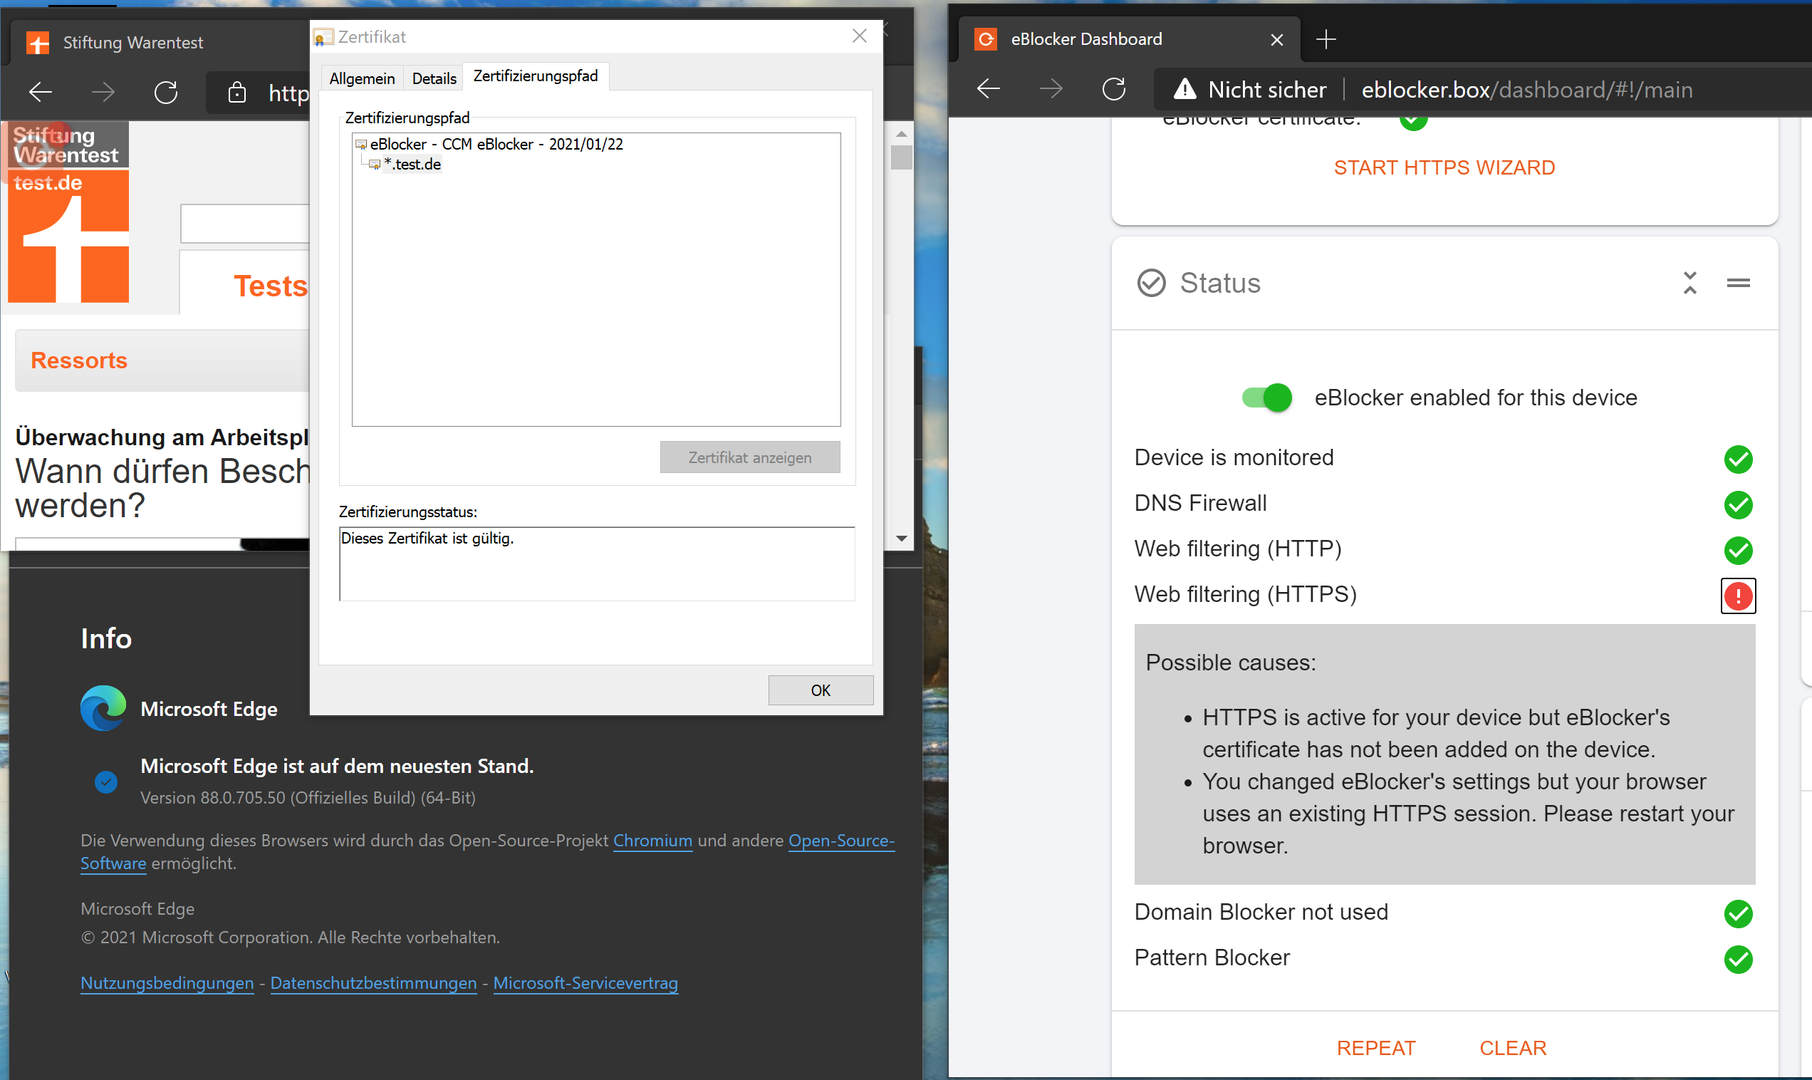Viewport: 1812px width, 1080px height.
Task: Go back in the Stiftung Warentest window
Action: pyautogui.click(x=41, y=92)
